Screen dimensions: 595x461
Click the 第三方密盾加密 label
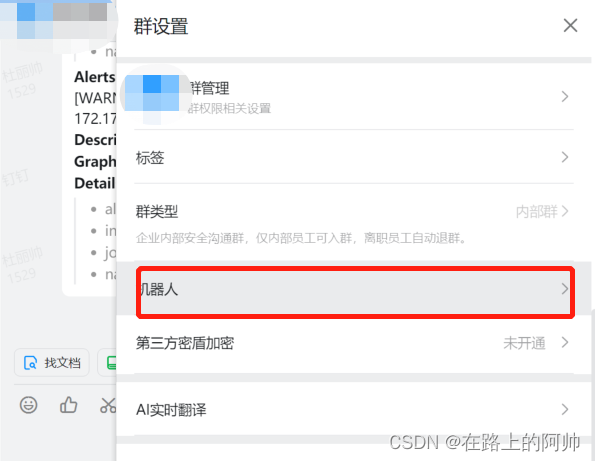pos(185,343)
